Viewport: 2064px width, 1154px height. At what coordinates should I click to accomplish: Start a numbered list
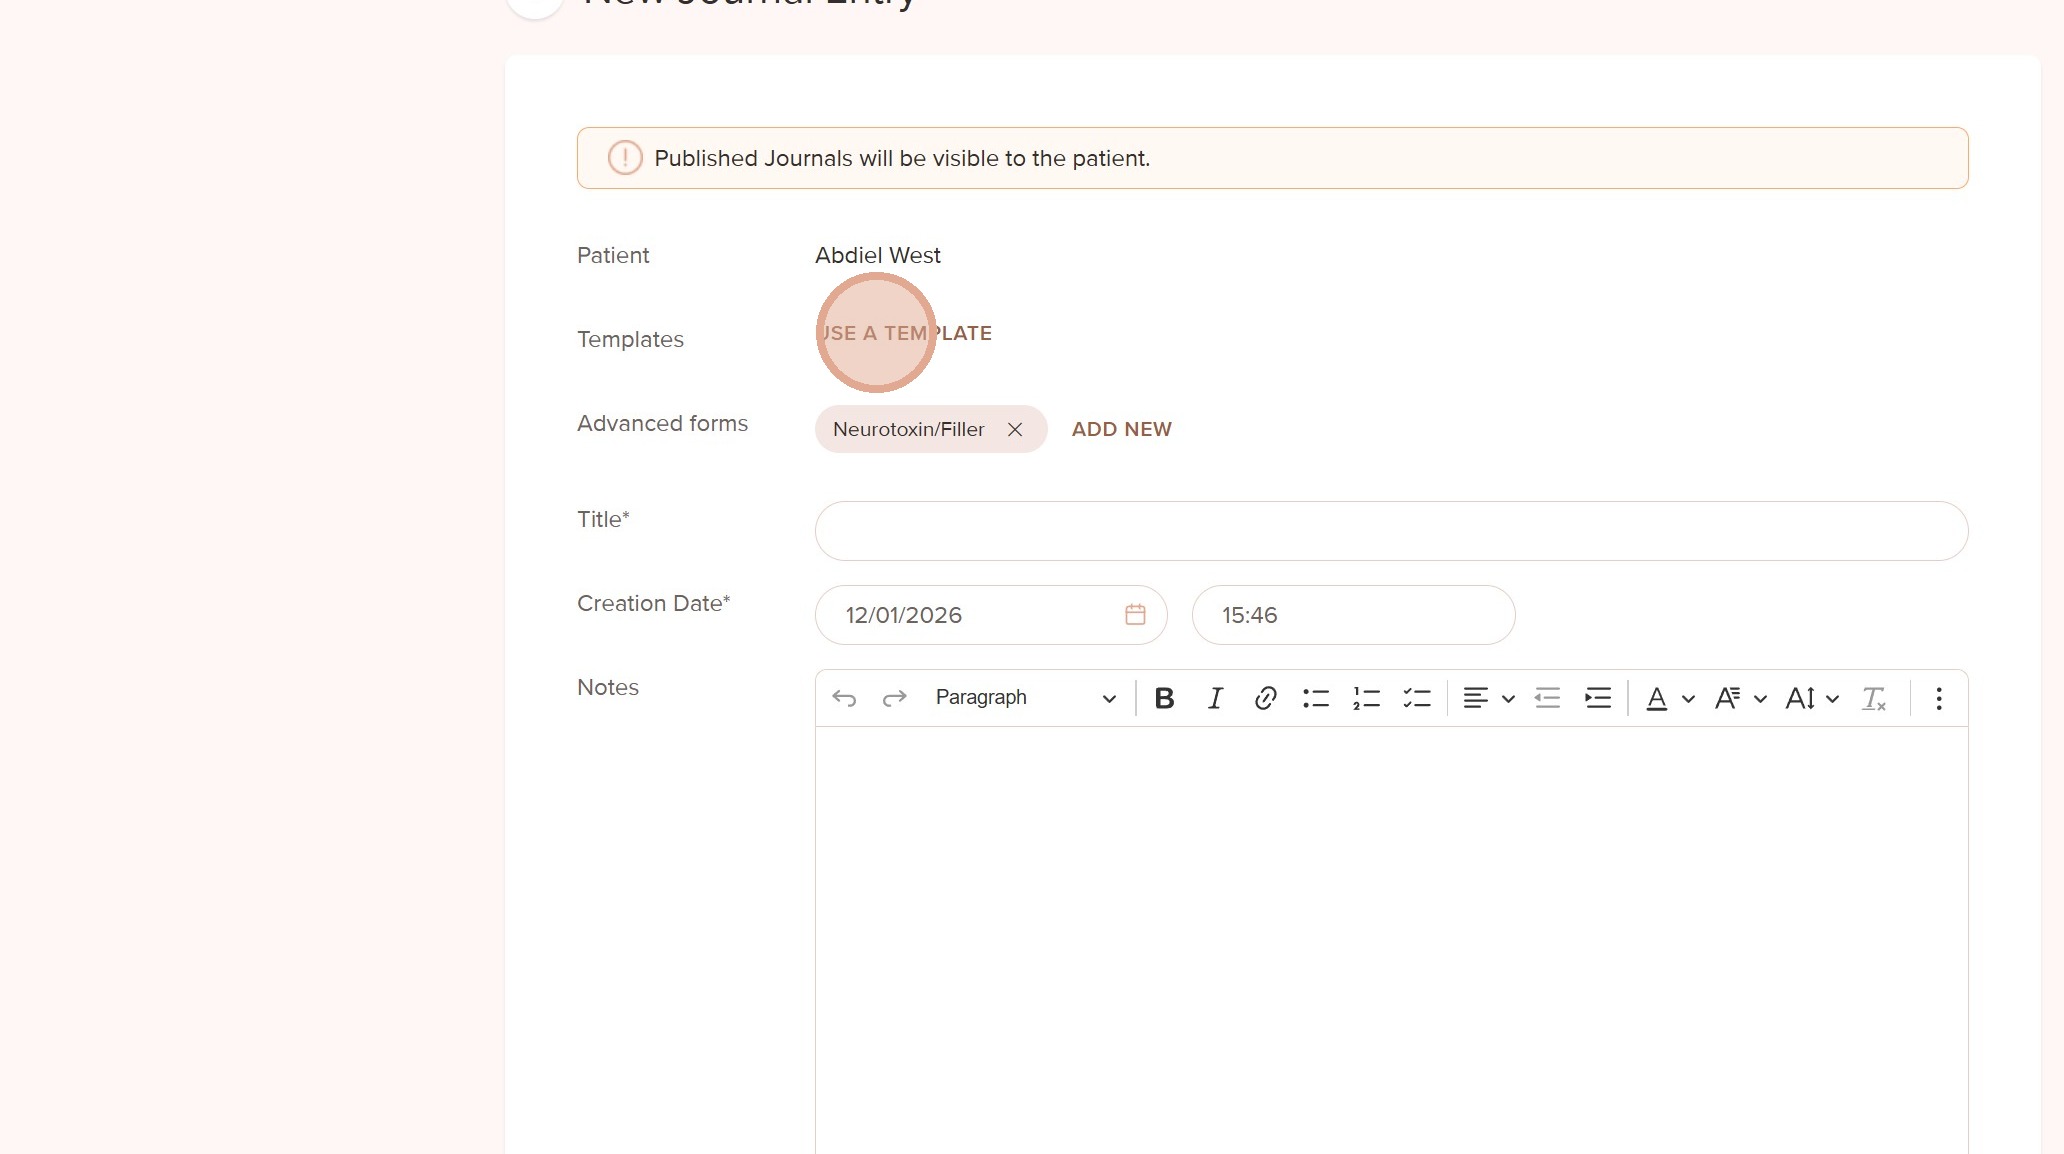click(x=1366, y=698)
